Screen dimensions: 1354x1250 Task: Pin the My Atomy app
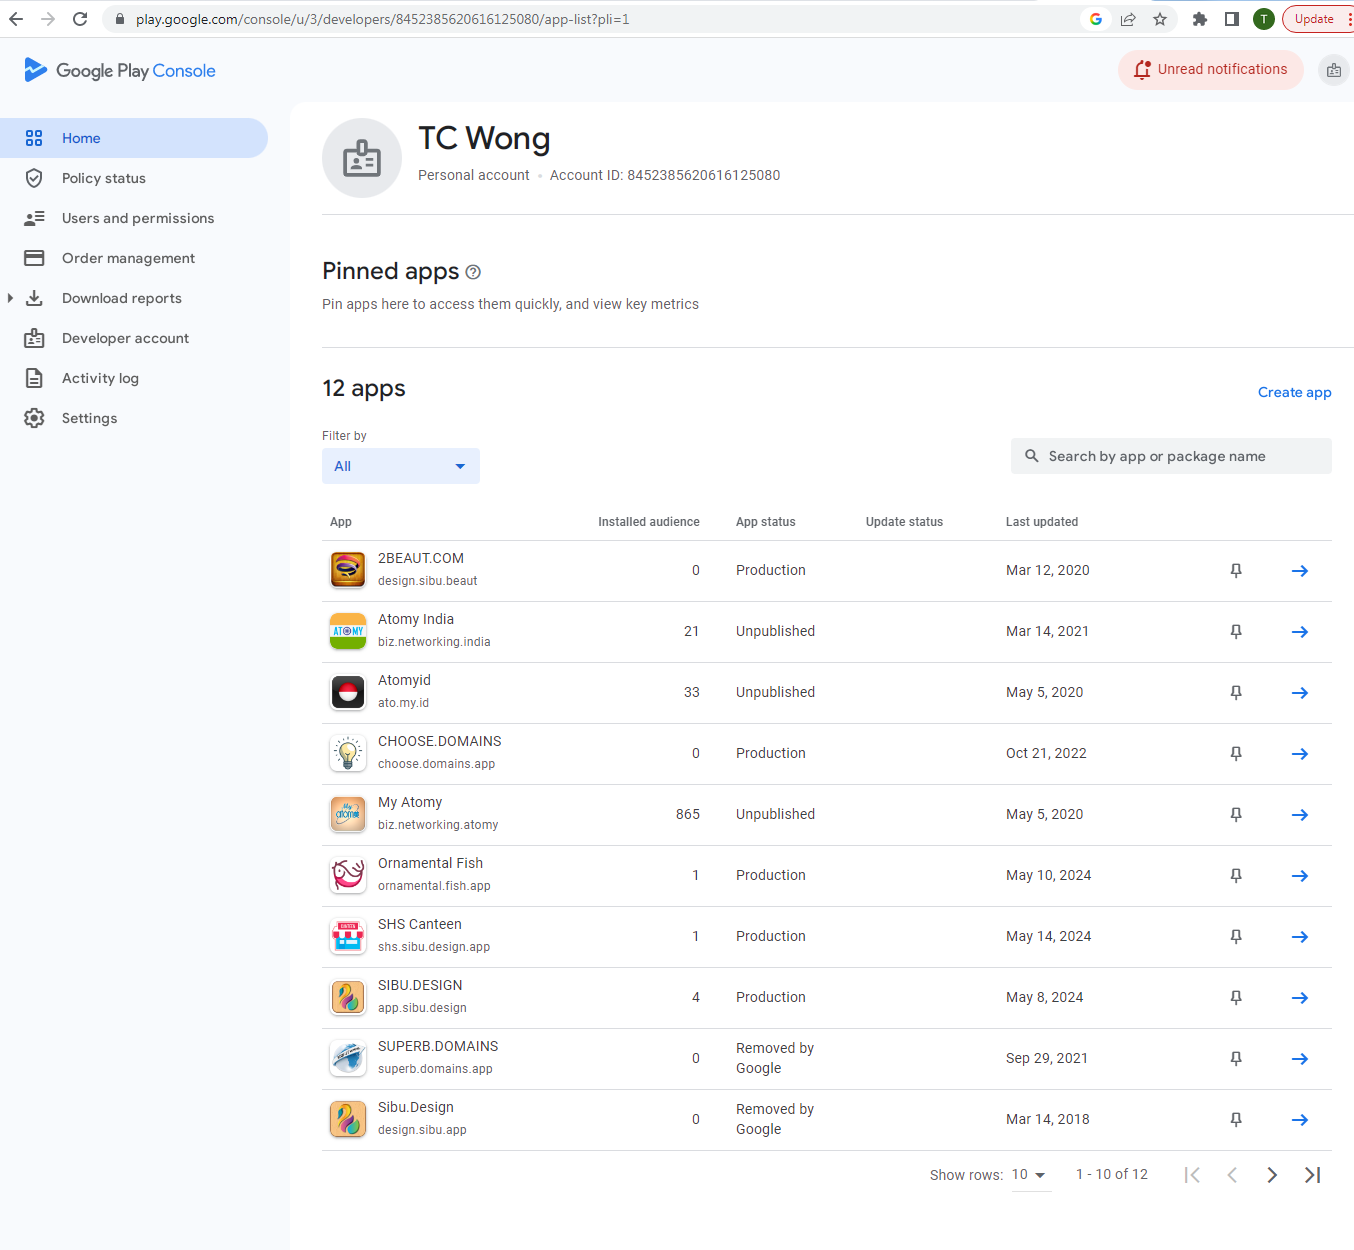pos(1236,815)
